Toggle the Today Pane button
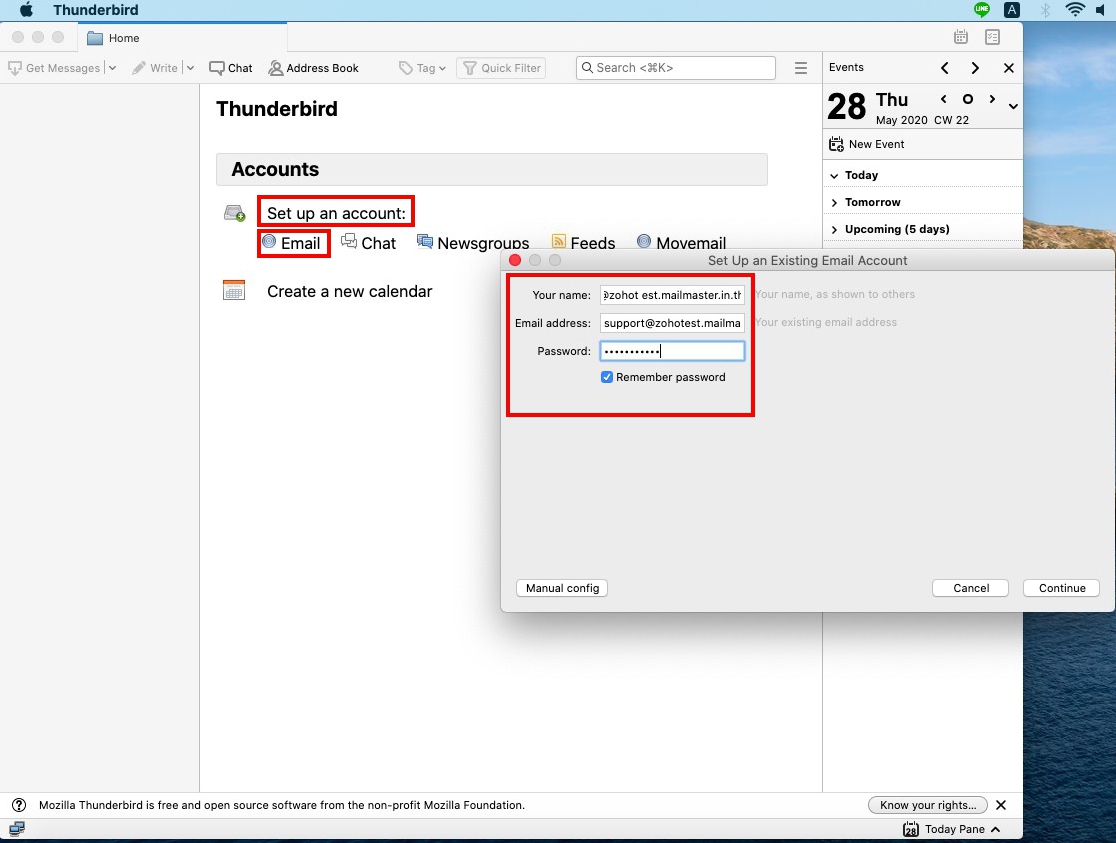 (x=952, y=829)
